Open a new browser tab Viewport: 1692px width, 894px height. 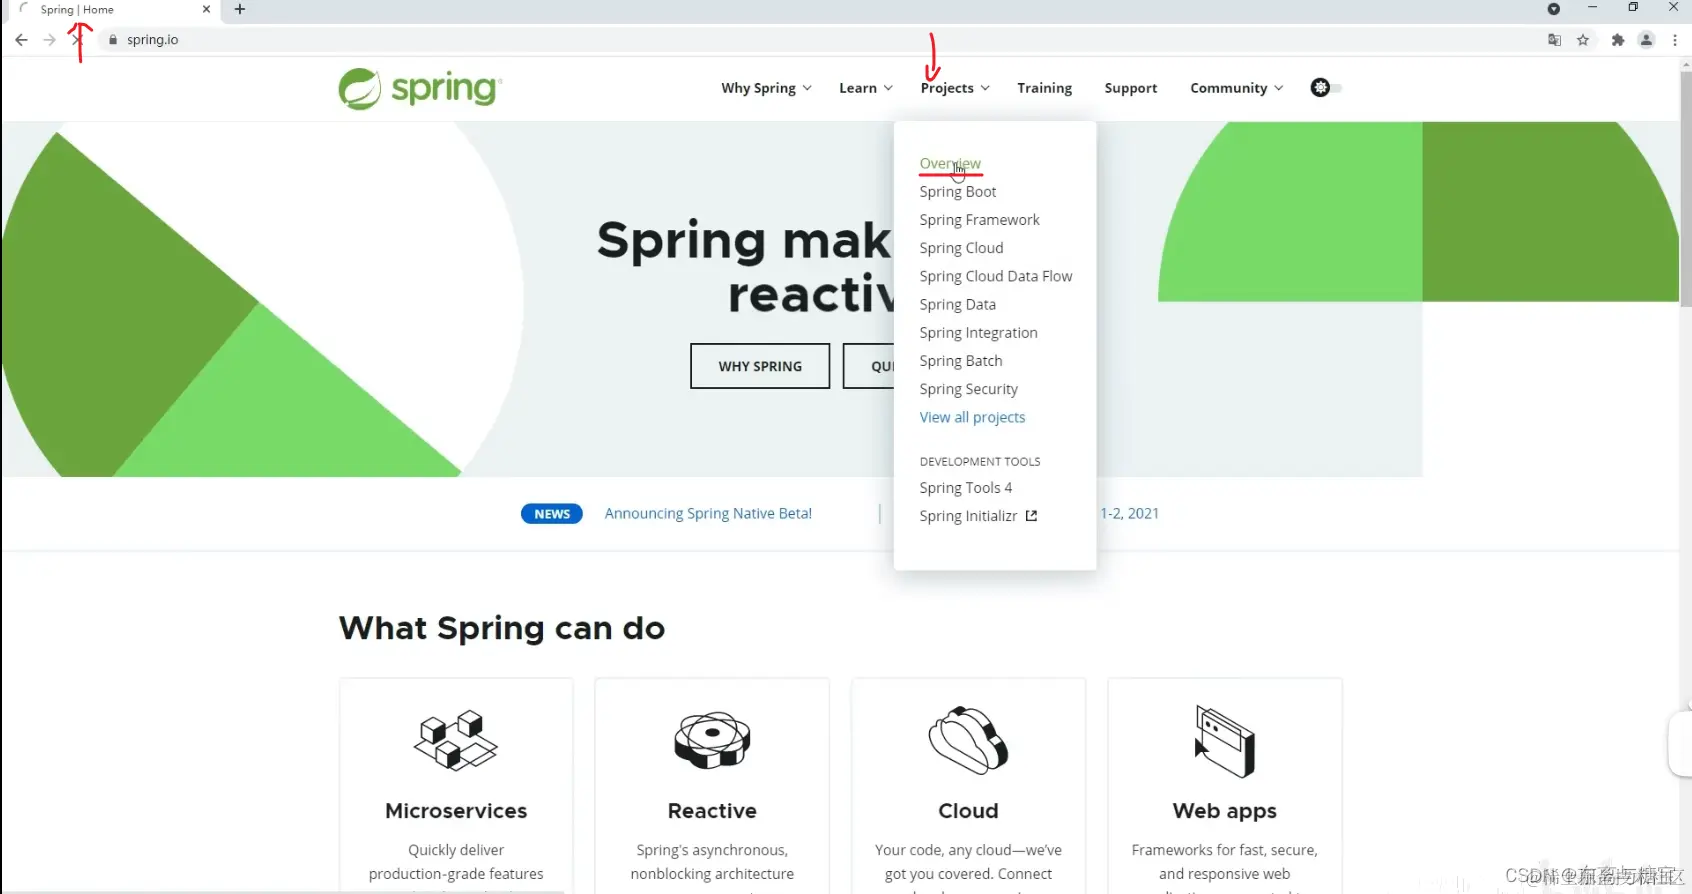pyautogui.click(x=240, y=9)
